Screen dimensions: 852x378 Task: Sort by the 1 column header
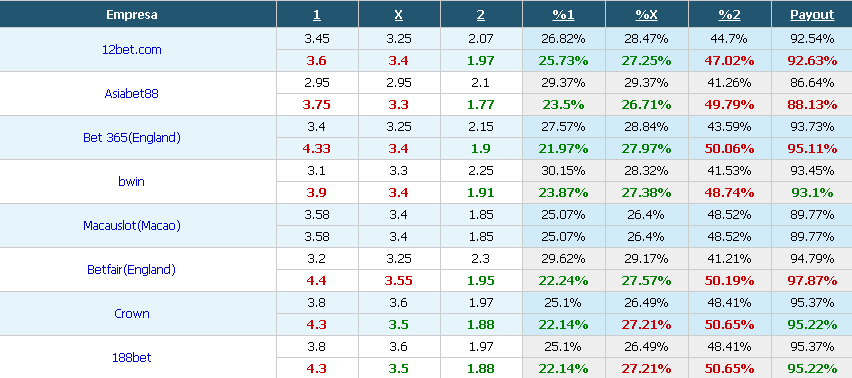point(317,15)
